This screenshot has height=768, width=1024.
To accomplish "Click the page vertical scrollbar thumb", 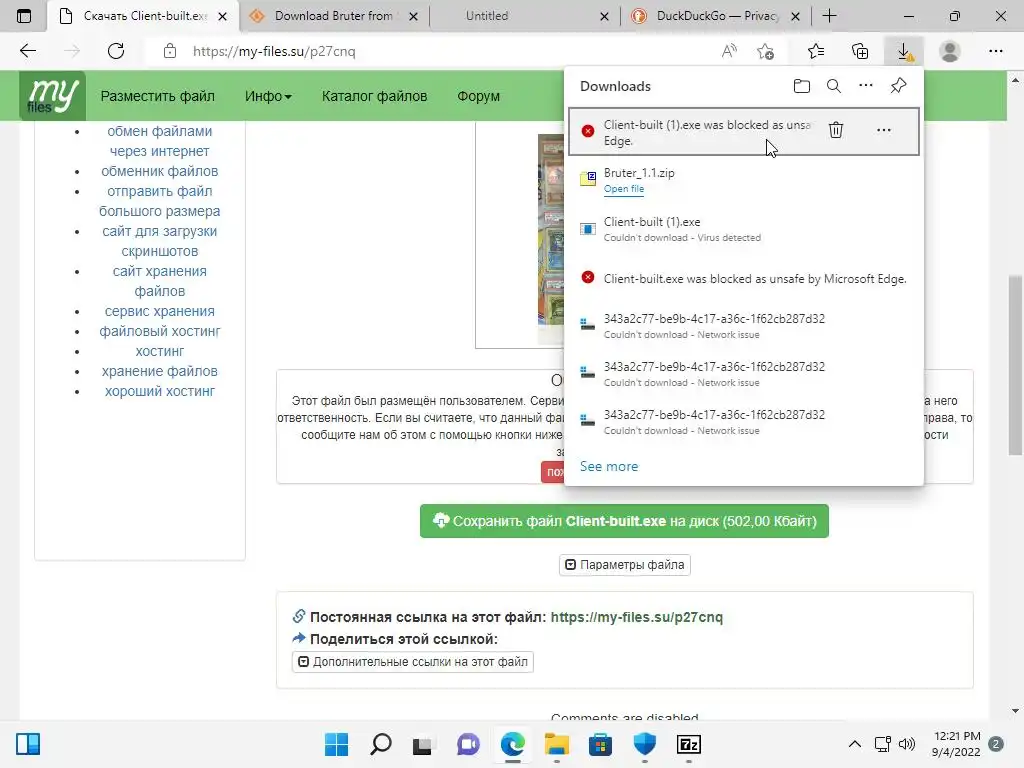I will (x=1015, y=366).
